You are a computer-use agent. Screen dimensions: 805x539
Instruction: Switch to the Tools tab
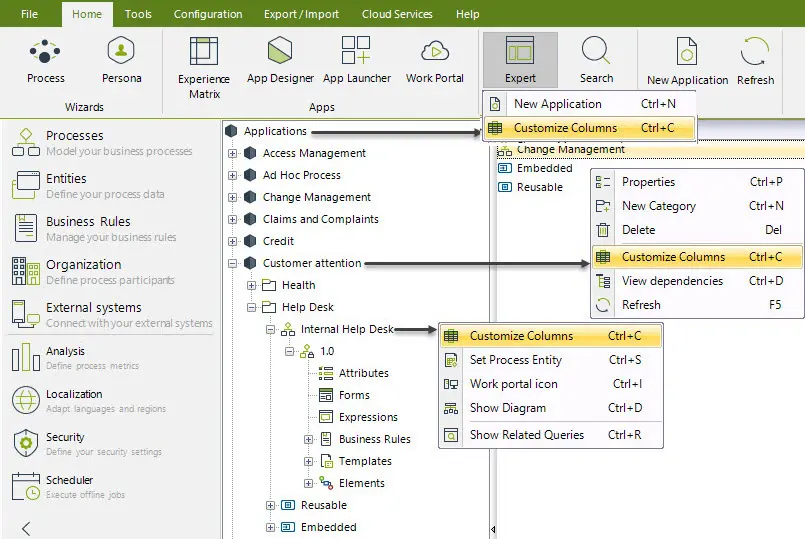138,14
